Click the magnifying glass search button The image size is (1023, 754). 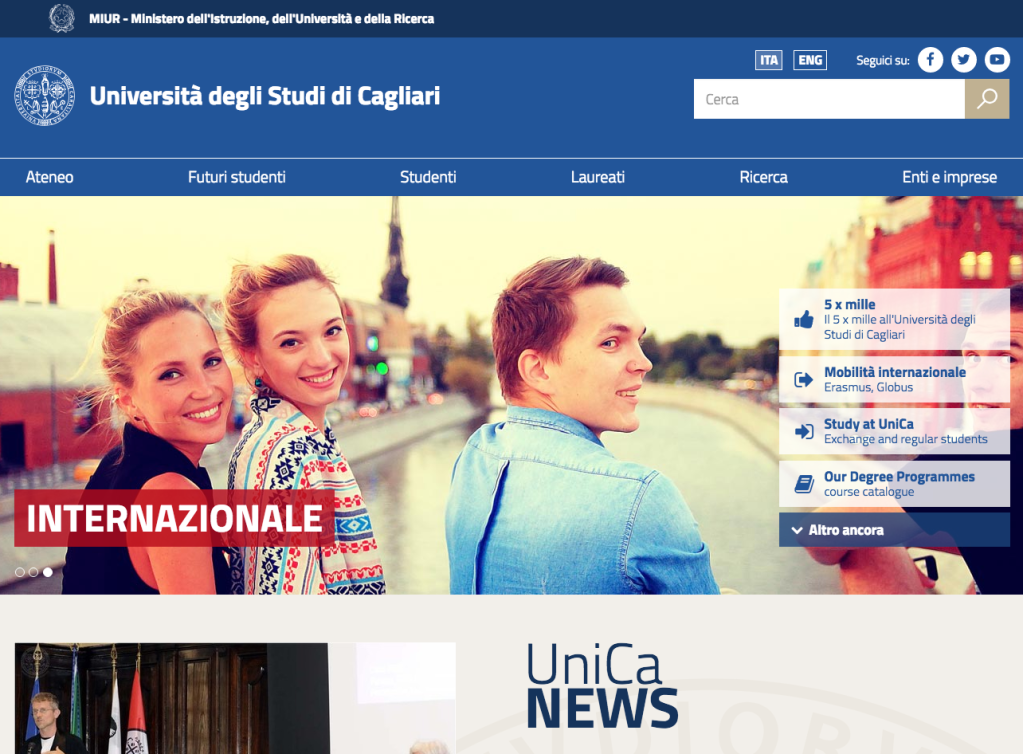[987, 99]
